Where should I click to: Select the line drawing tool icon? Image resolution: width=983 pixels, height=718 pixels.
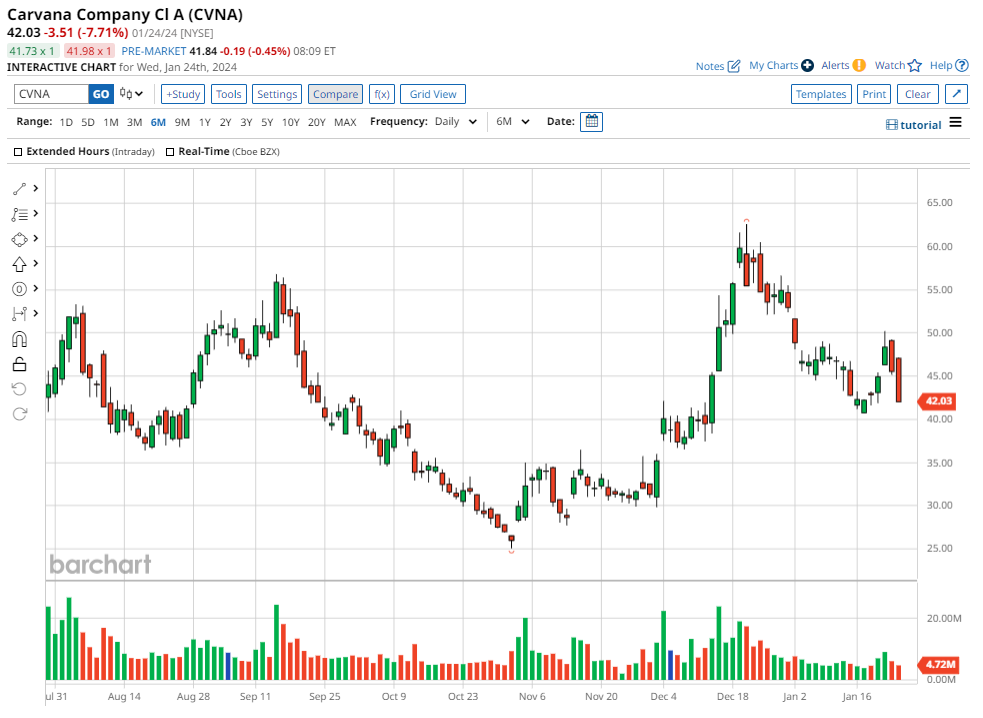click(19, 189)
